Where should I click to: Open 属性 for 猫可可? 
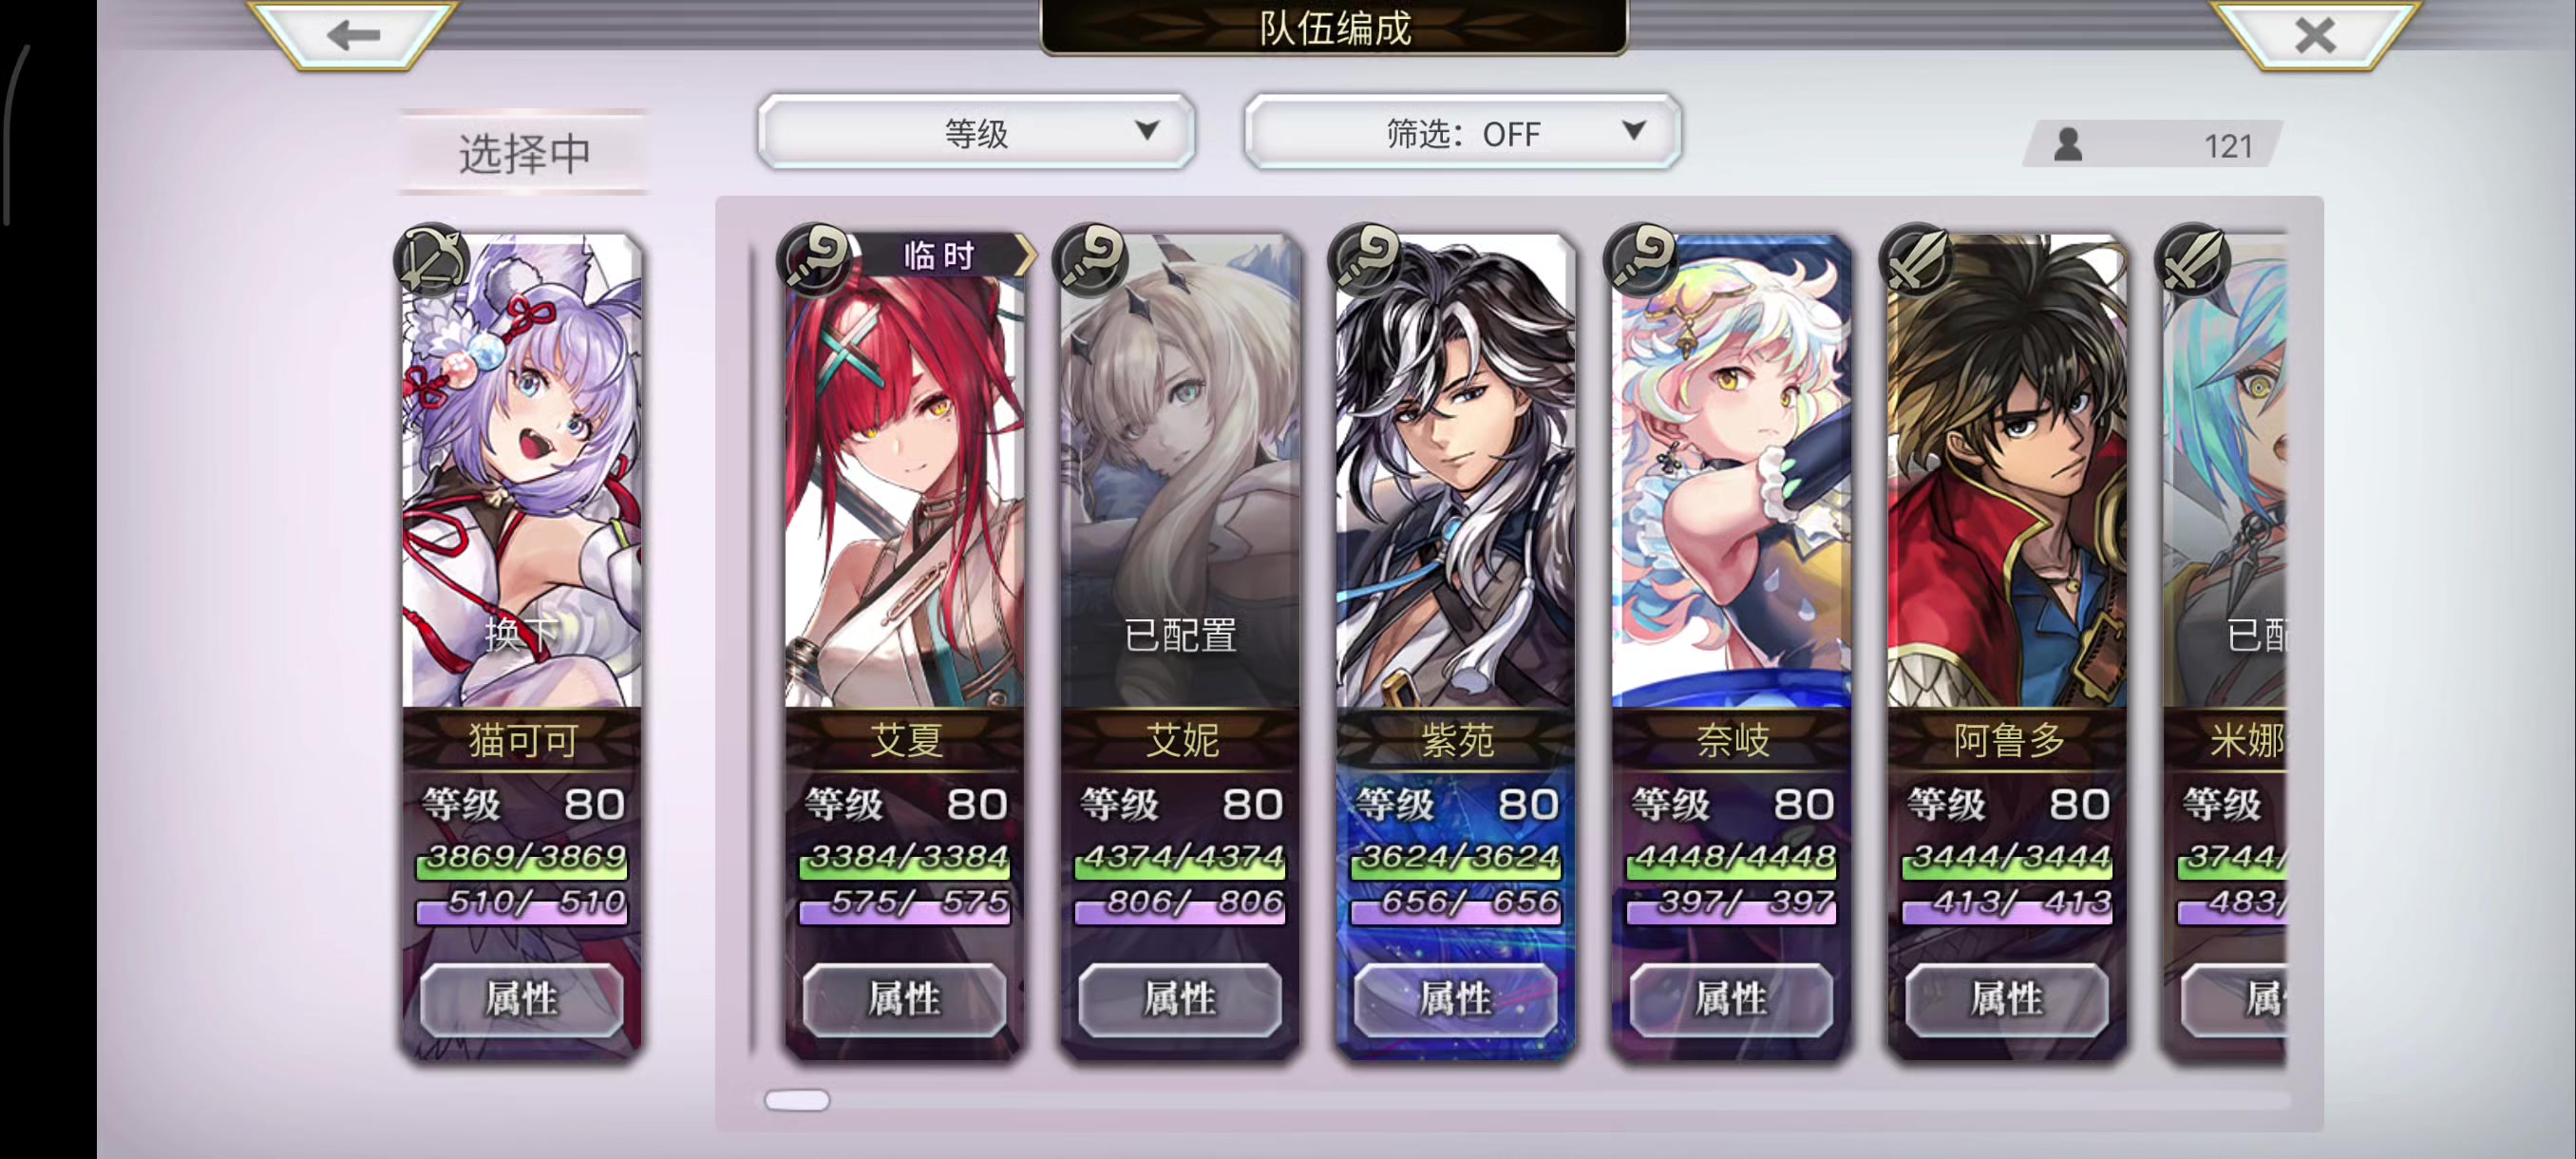click(x=521, y=998)
